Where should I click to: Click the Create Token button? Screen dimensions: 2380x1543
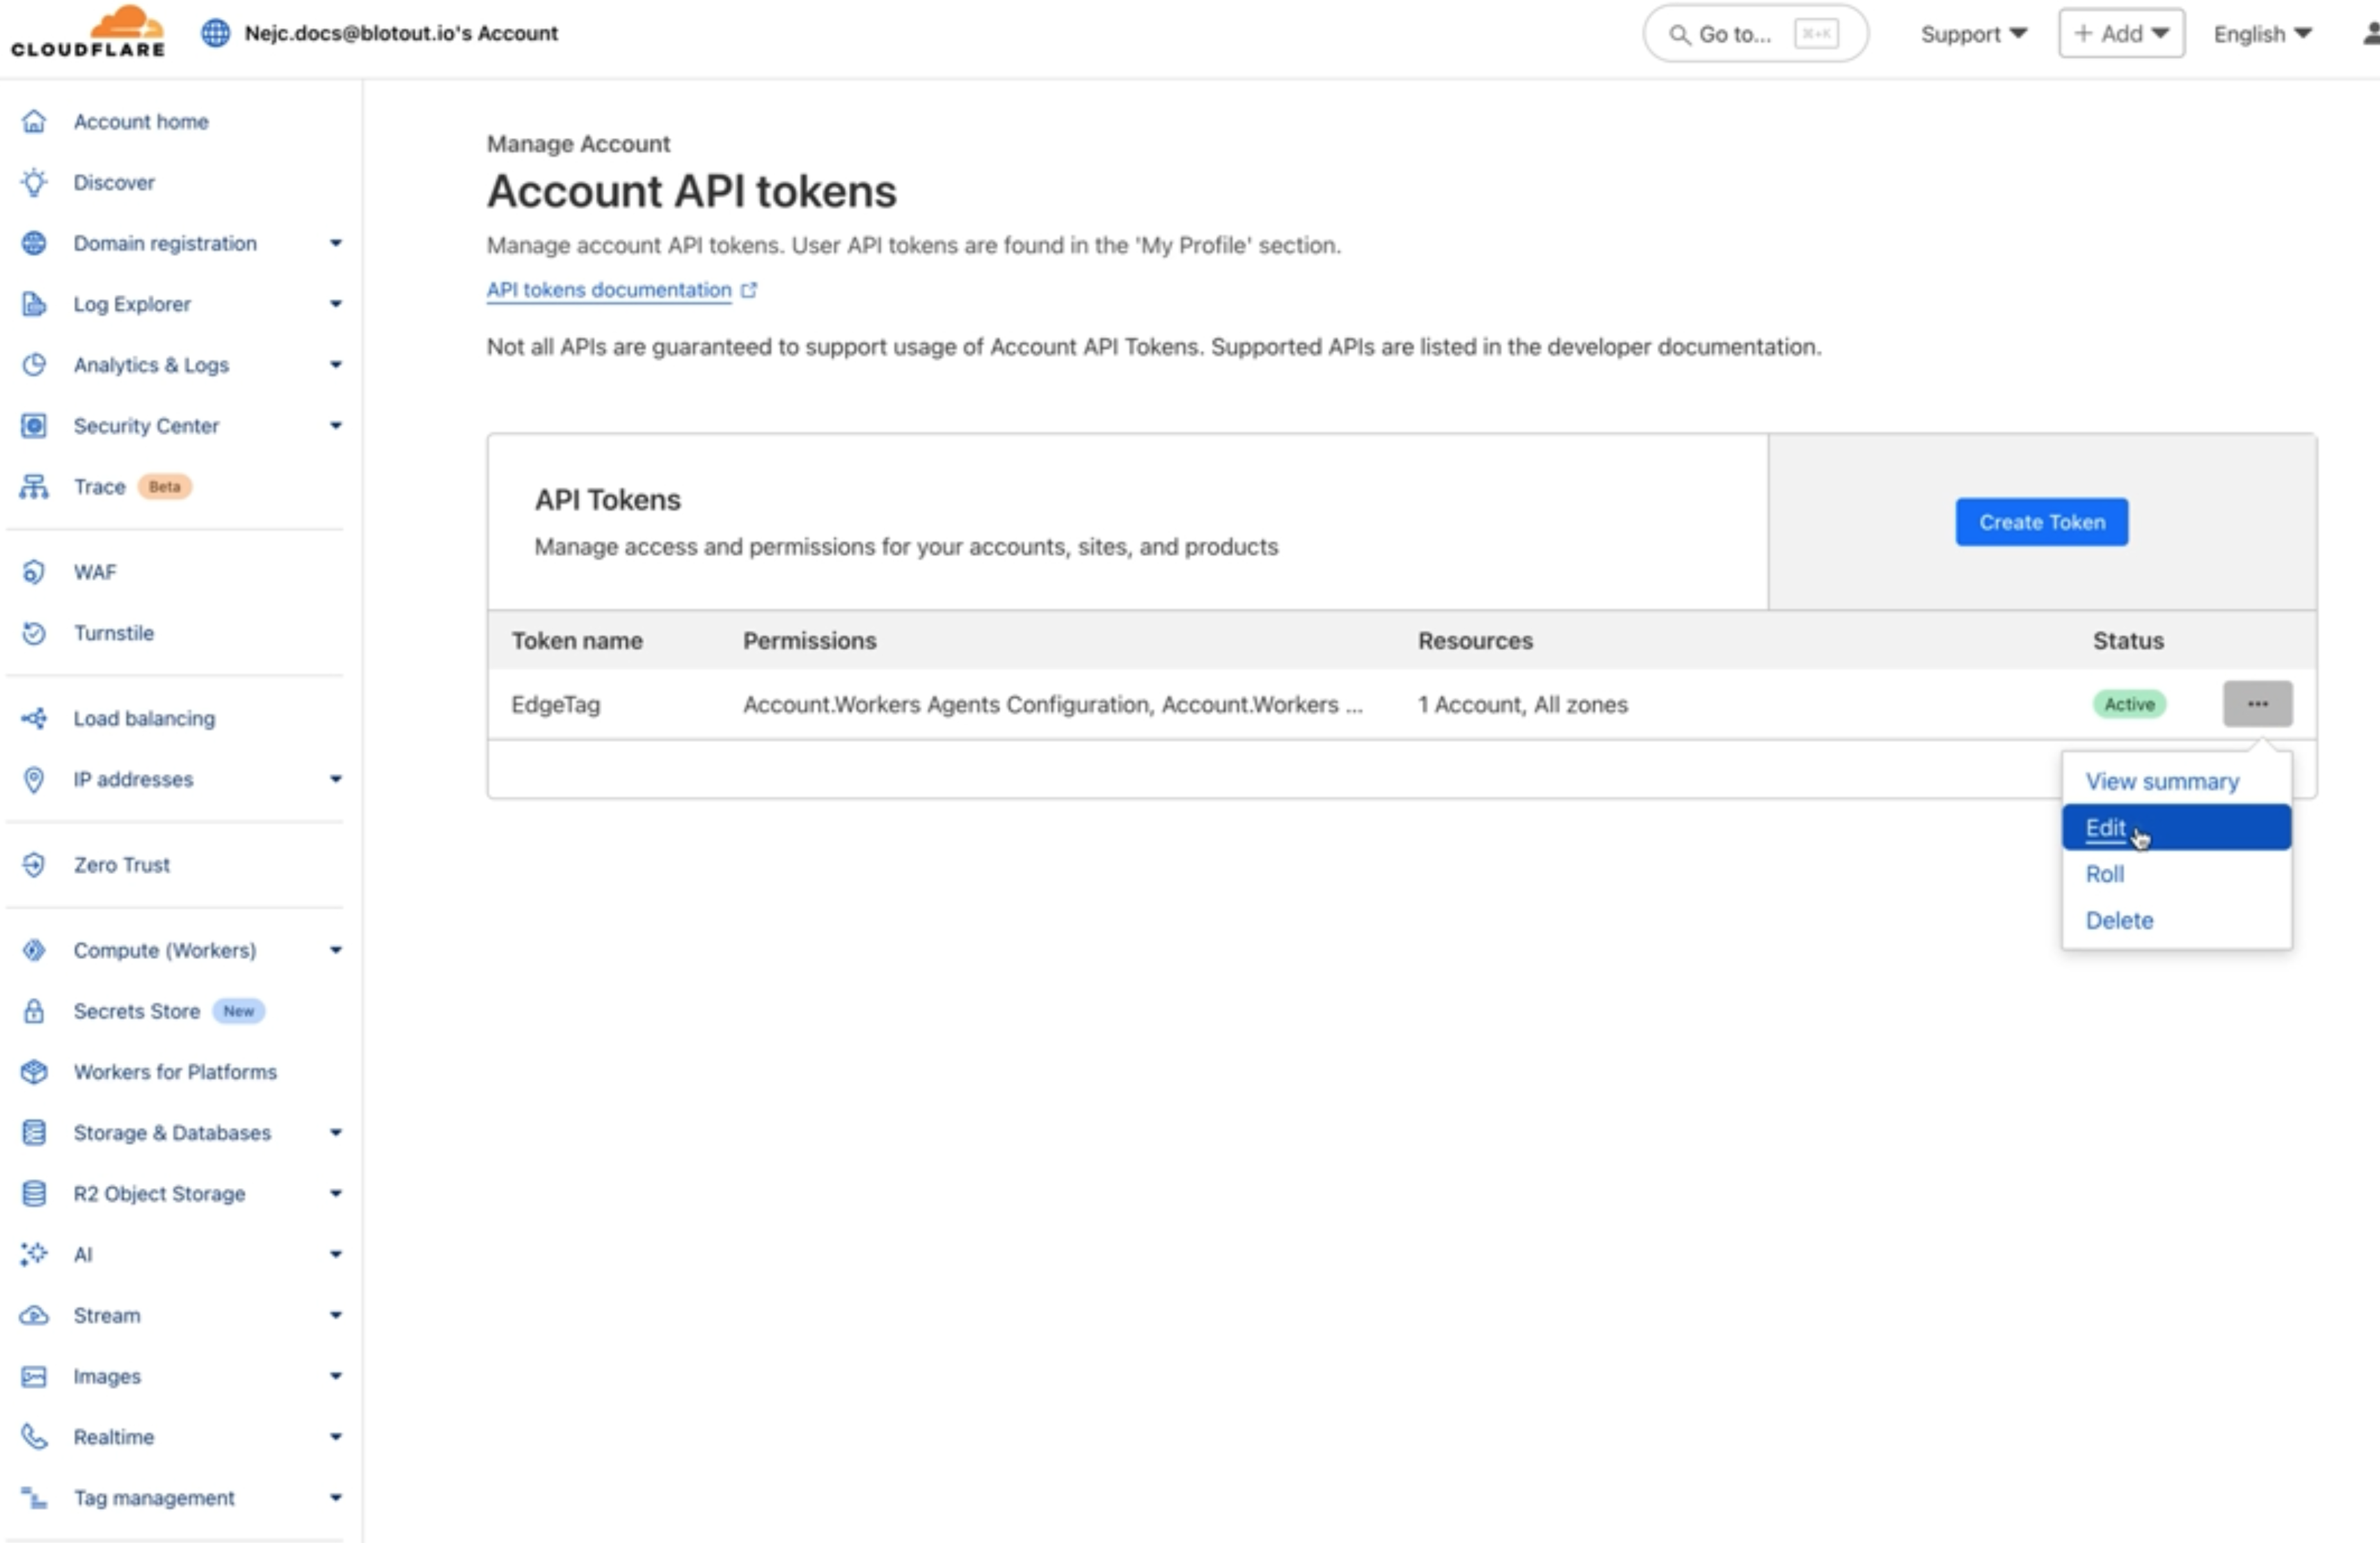2041,522
